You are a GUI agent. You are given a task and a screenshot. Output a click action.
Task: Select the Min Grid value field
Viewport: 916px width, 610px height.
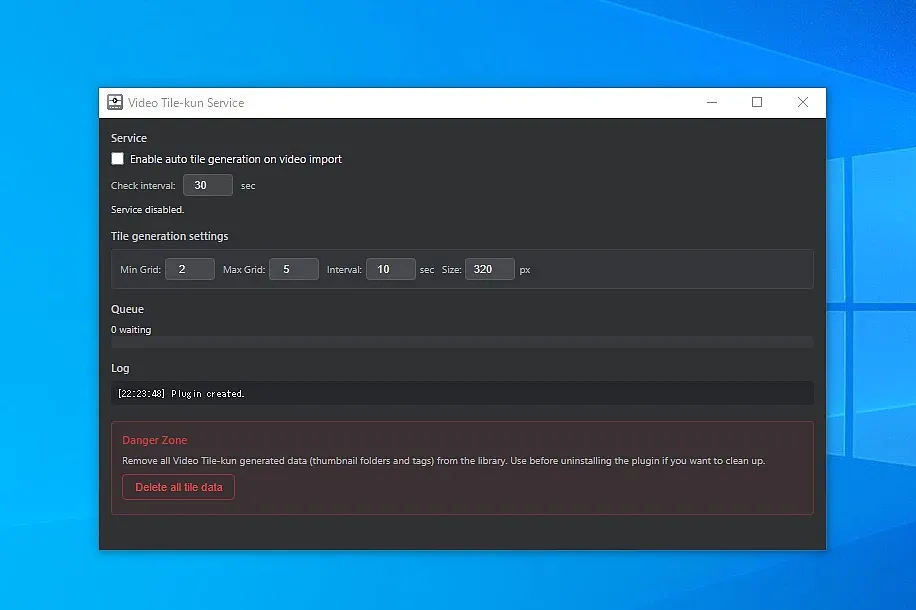190,269
